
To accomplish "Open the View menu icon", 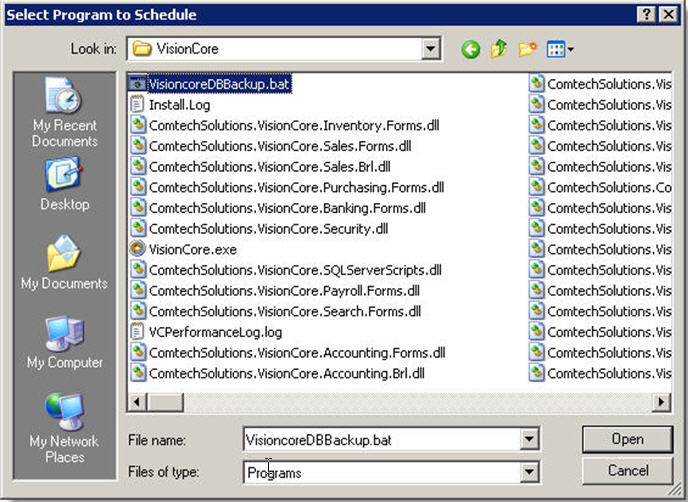I will 559,49.
